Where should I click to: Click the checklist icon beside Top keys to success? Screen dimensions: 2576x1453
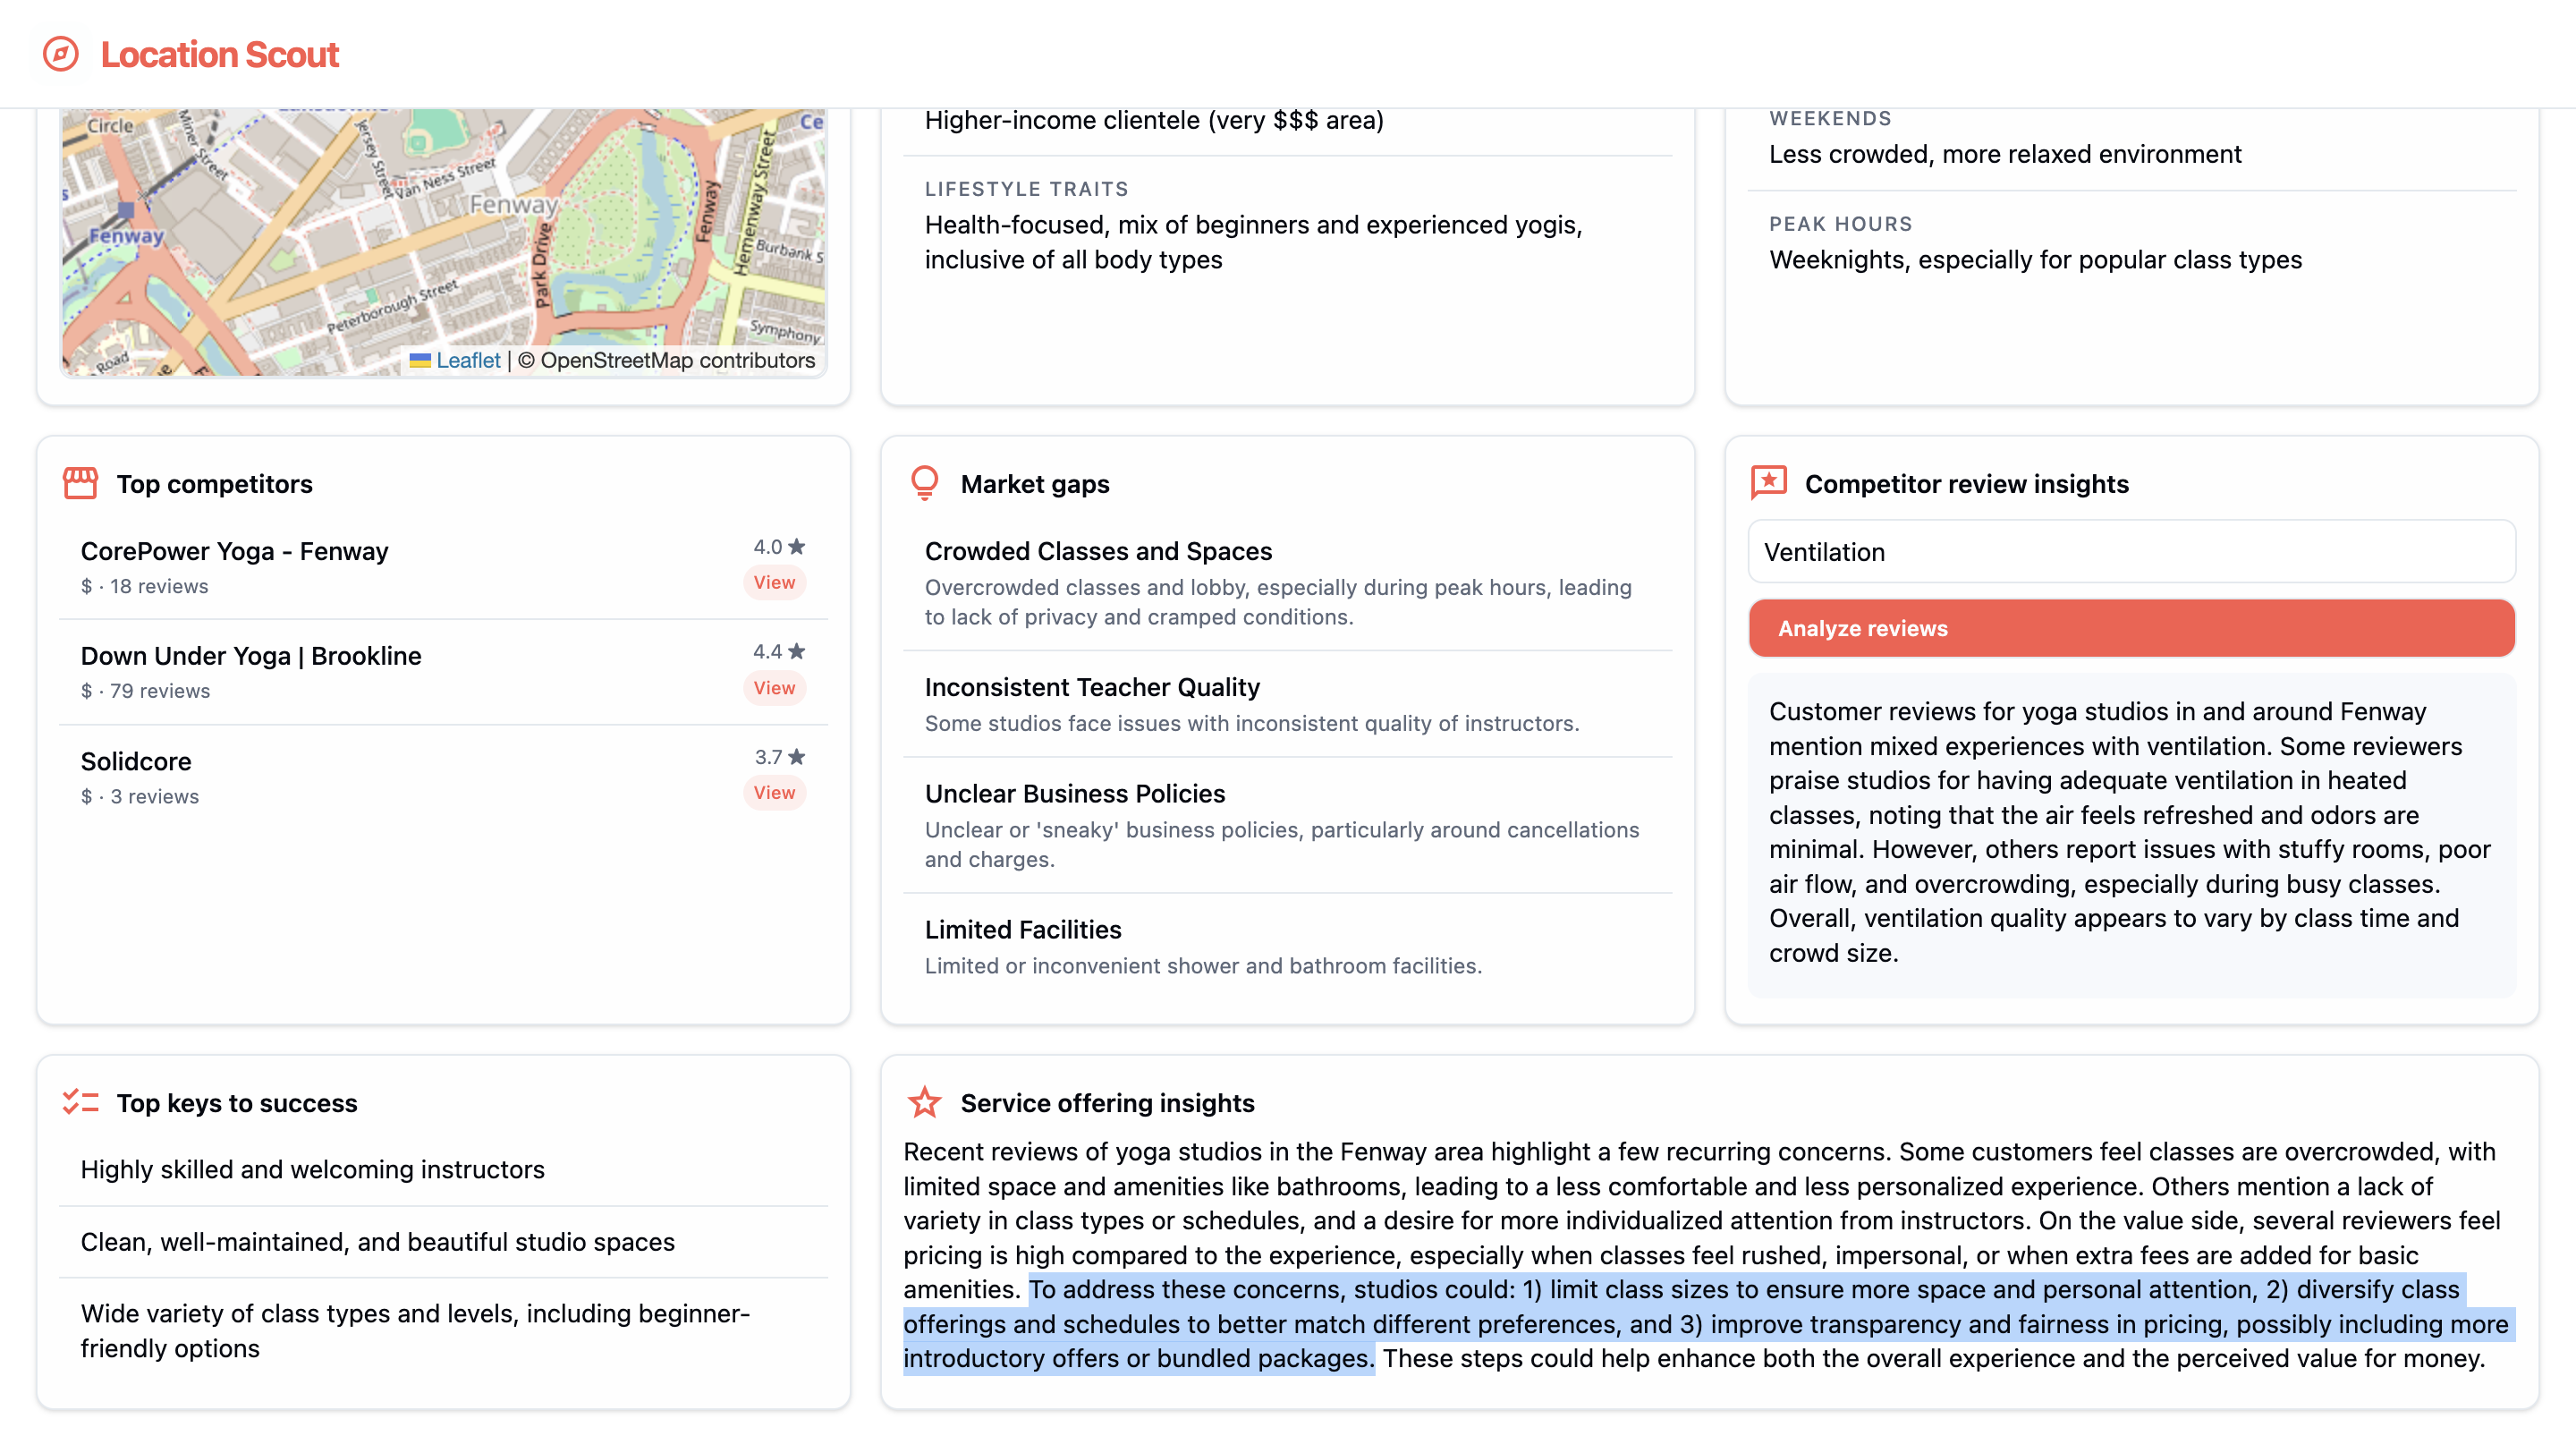(x=80, y=1102)
